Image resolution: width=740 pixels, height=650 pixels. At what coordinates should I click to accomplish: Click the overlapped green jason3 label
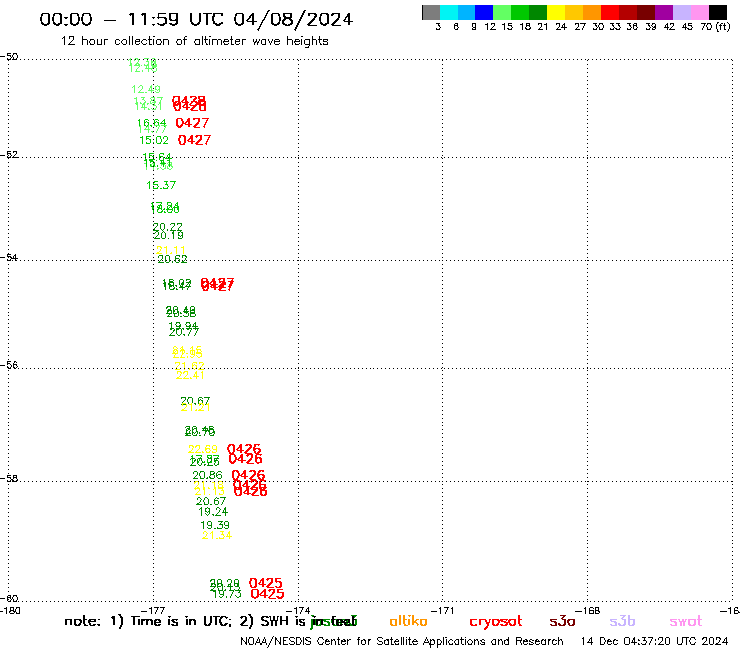pyautogui.click(x=334, y=622)
